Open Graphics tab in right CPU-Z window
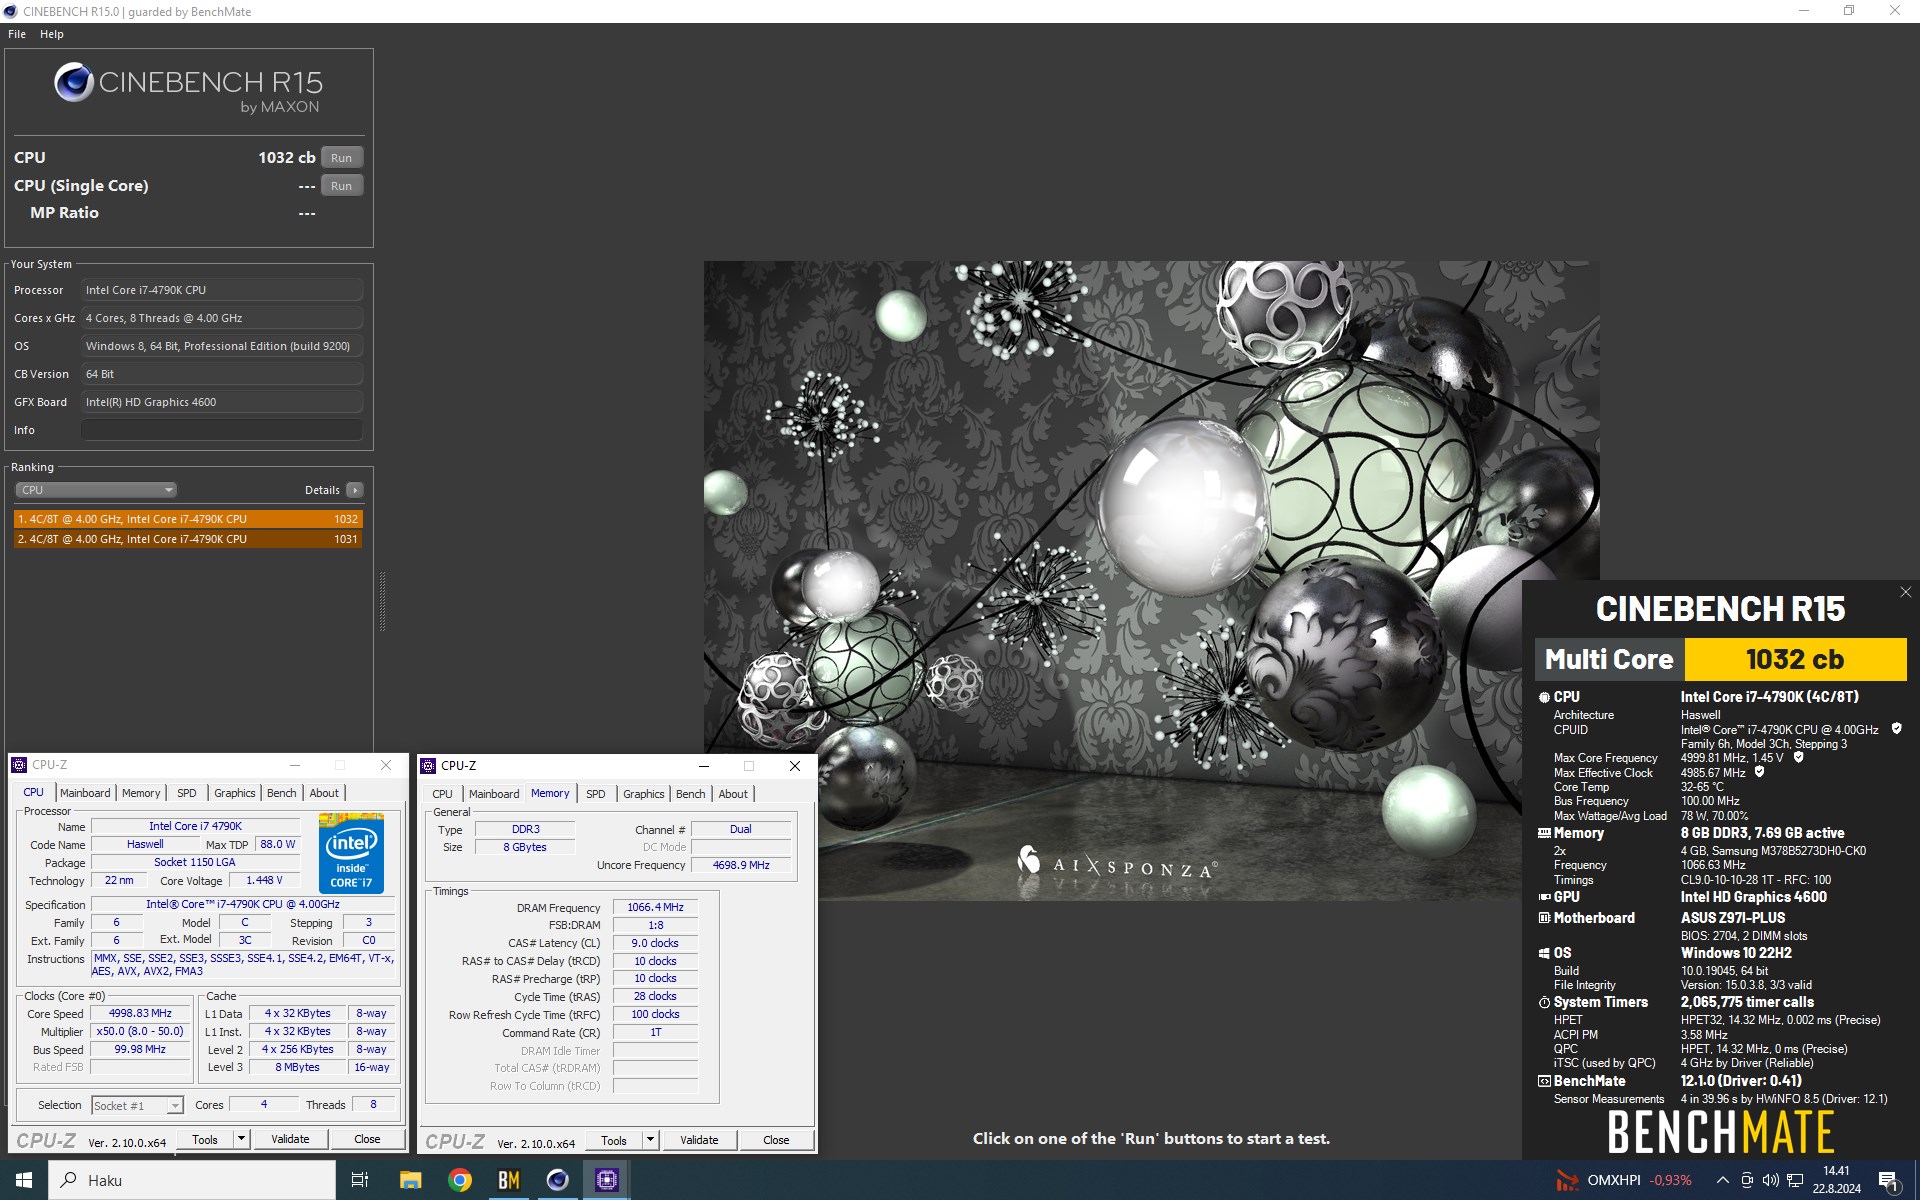This screenshot has width=1920, height=1200. [x=644, y=794]
